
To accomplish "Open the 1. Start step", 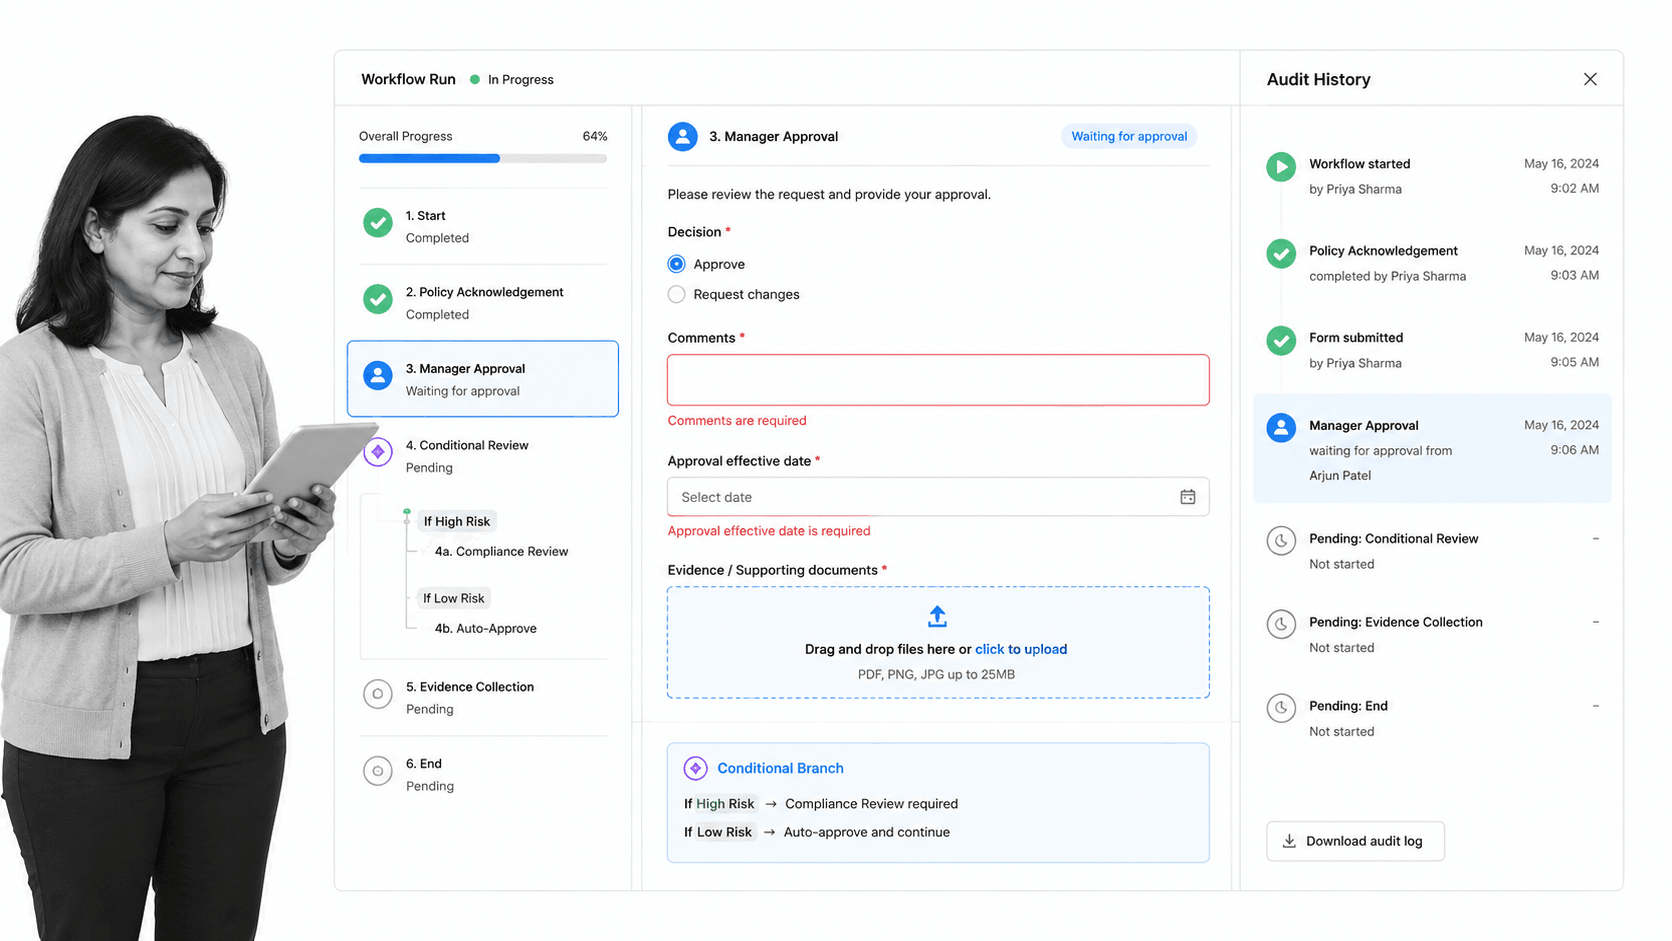I will point(483,226).
